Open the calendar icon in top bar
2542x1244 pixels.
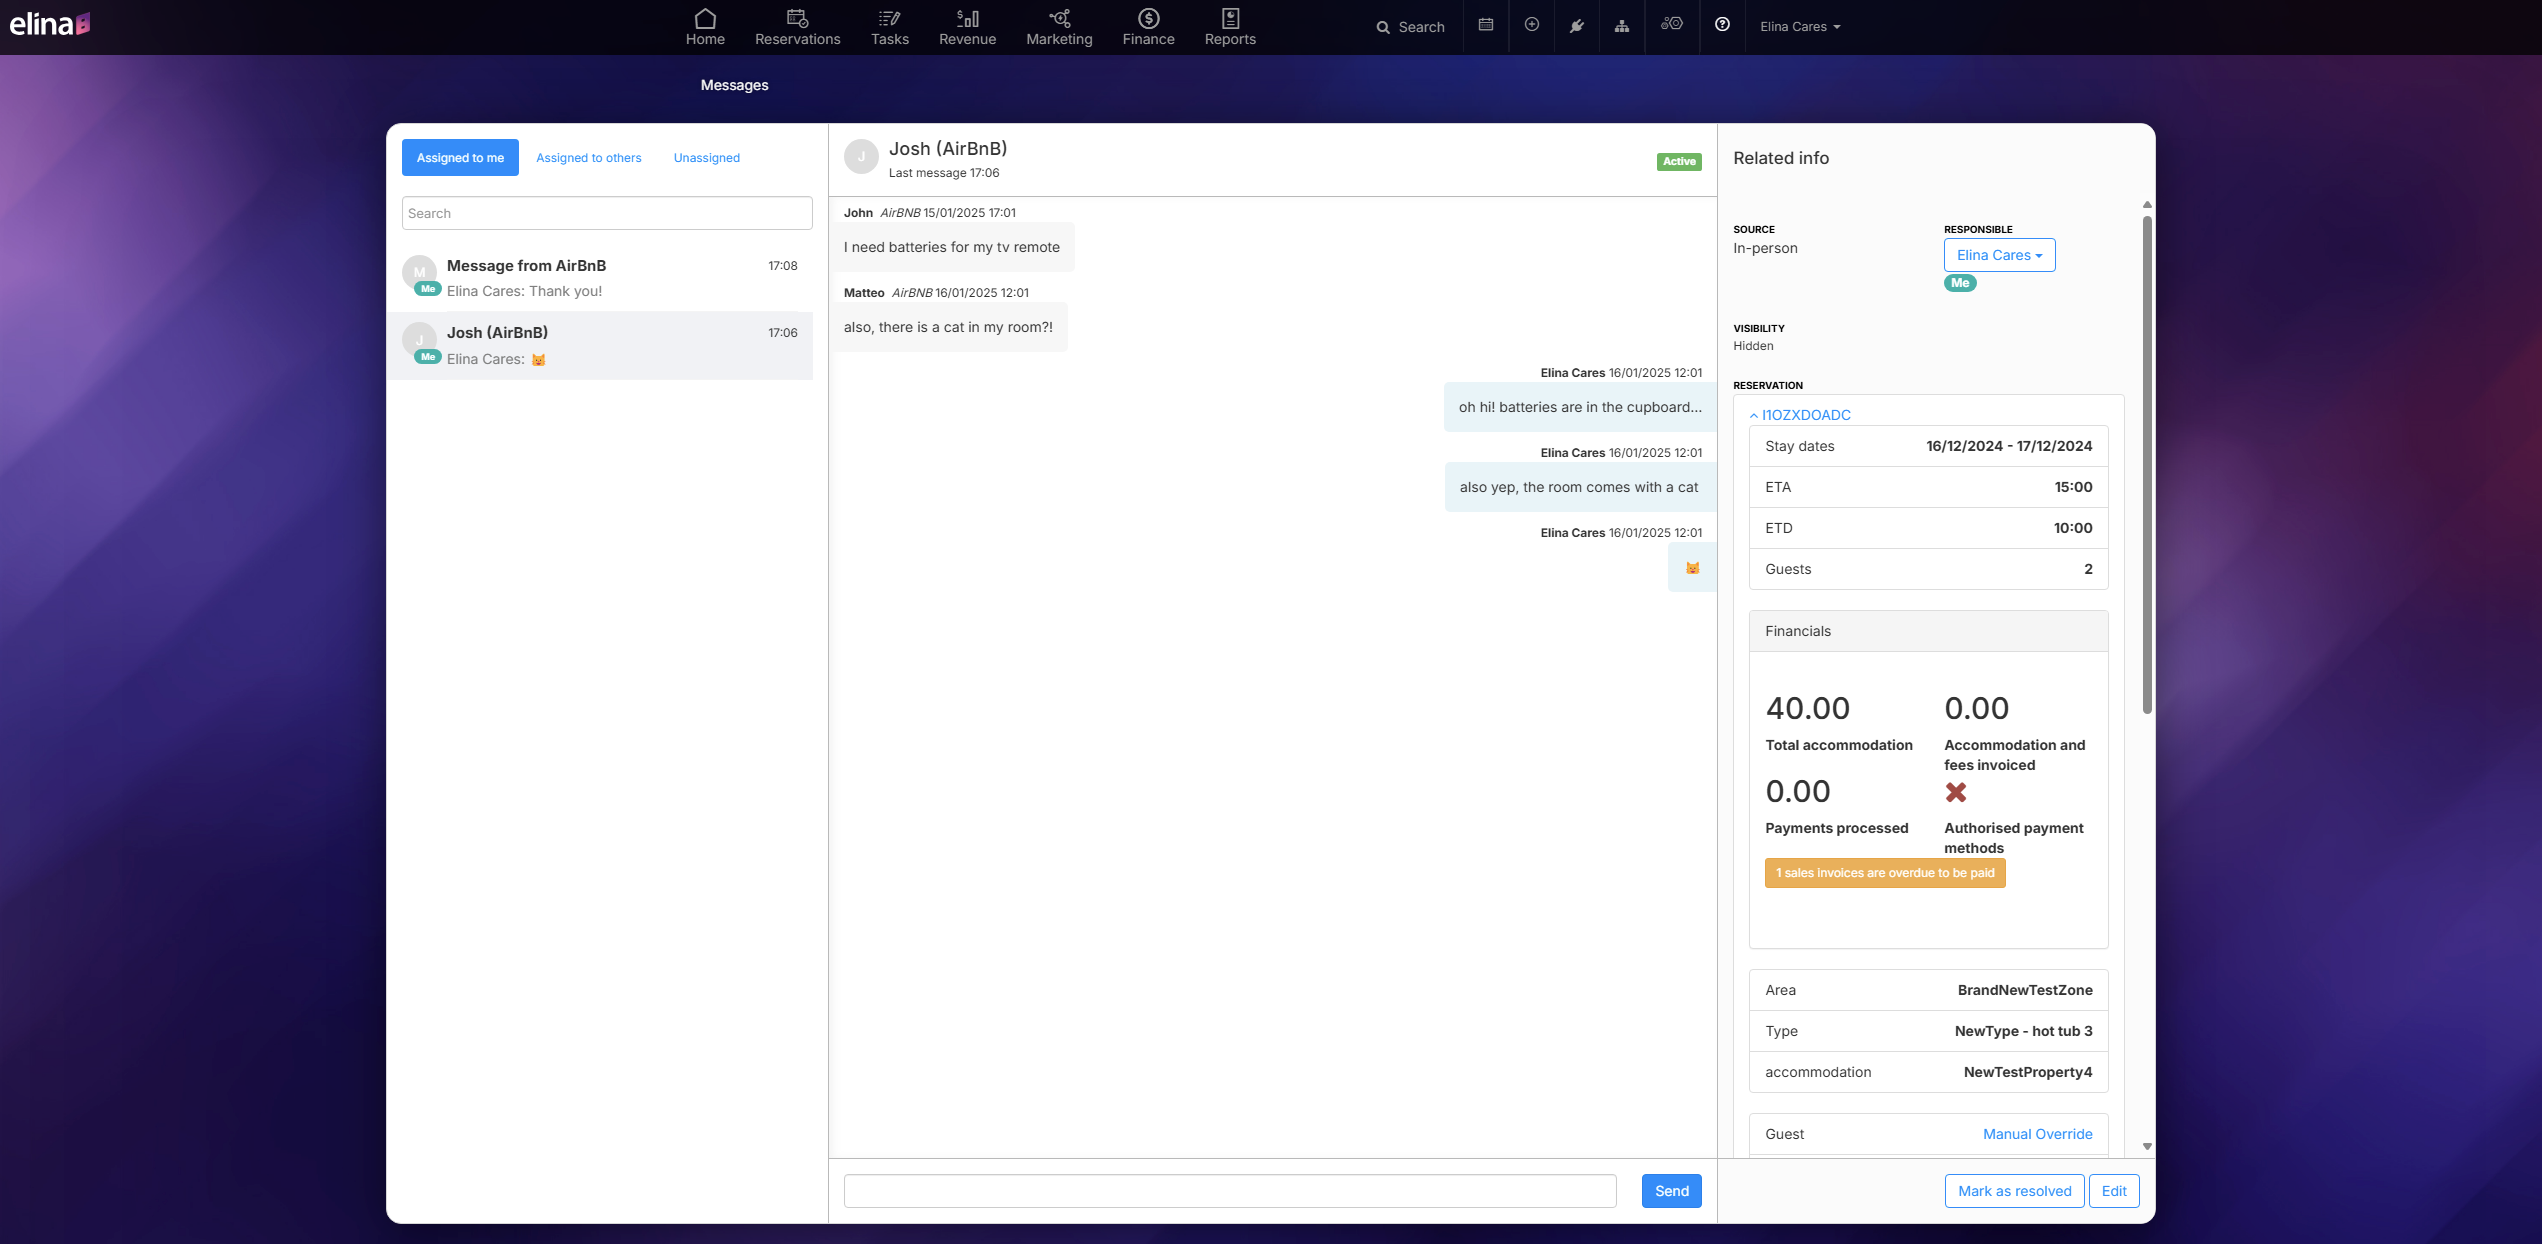1486,25
